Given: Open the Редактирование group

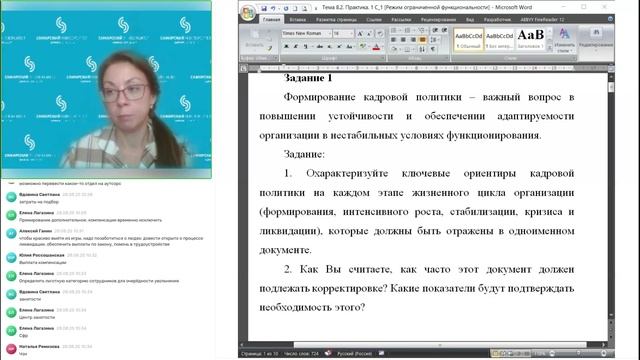Looking at the screenshot, I should click(596, 39).
